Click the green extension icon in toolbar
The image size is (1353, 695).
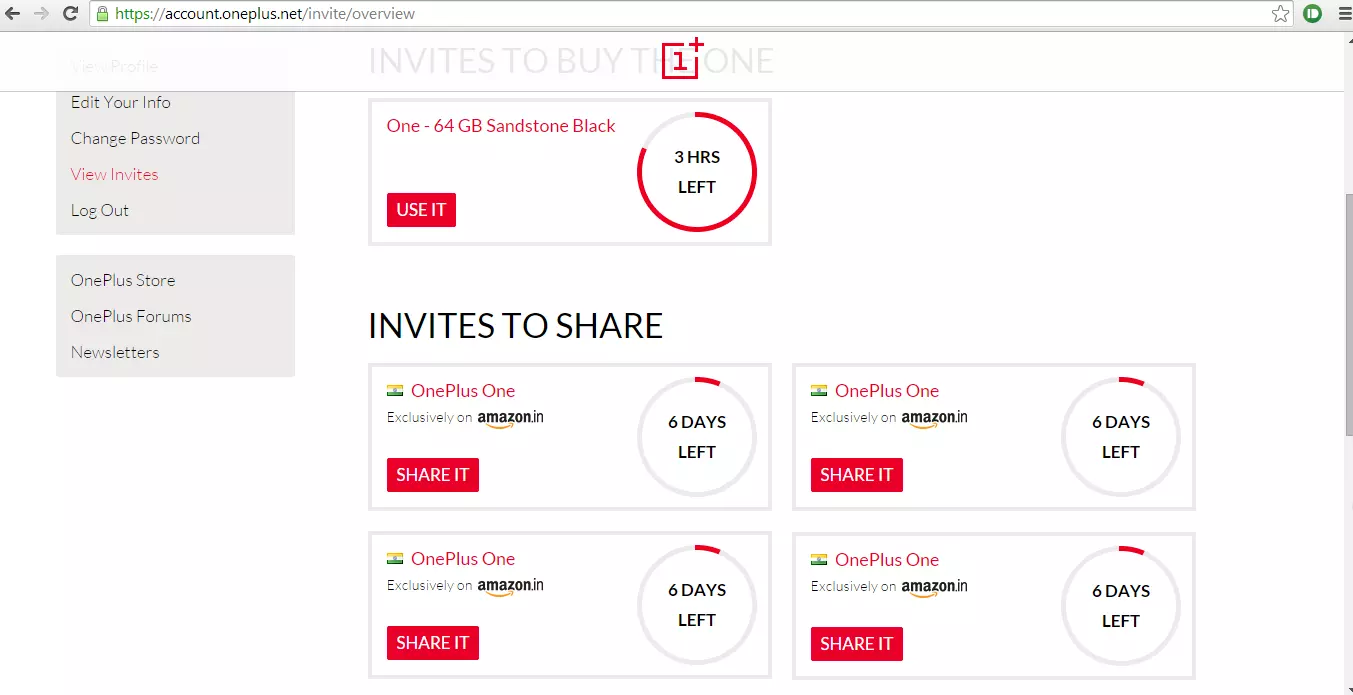pyautogui.click(x=1313, y=14)
